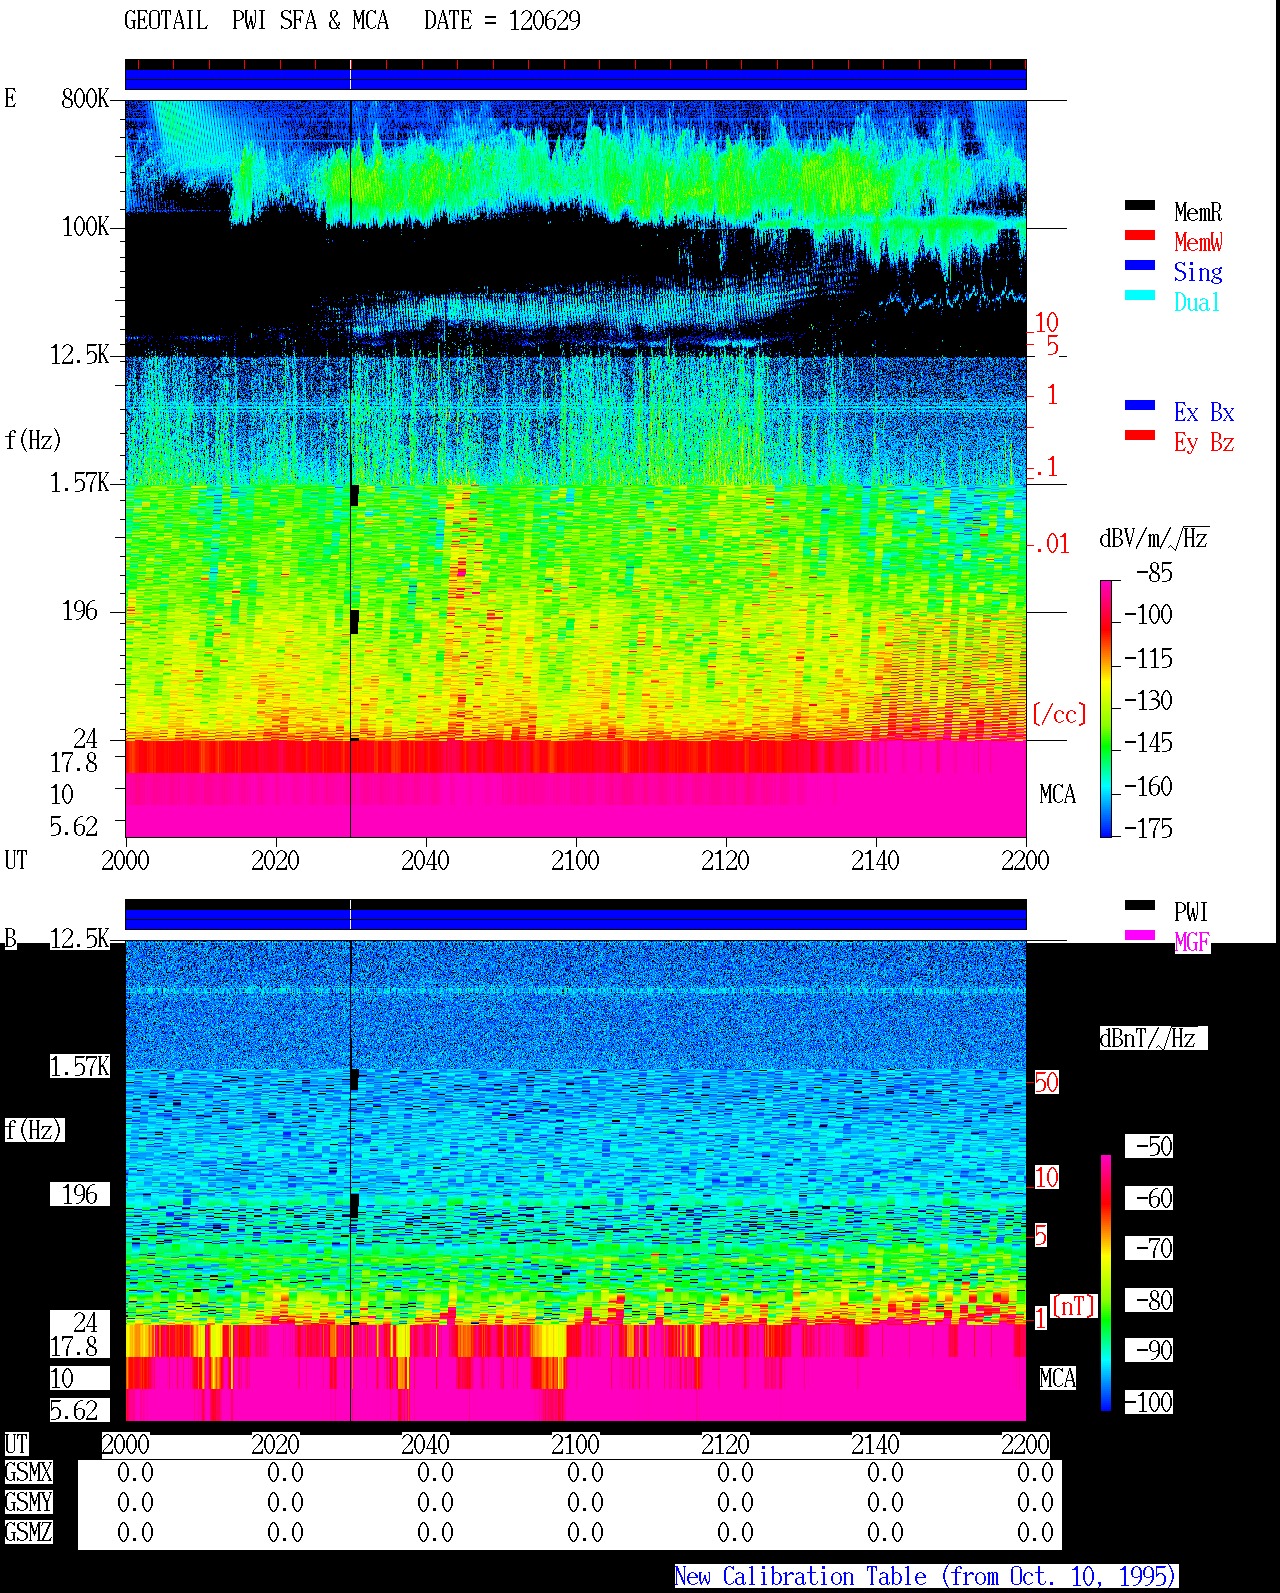
Task: Select the "GSMX" row label
Action: [28, 1473]
